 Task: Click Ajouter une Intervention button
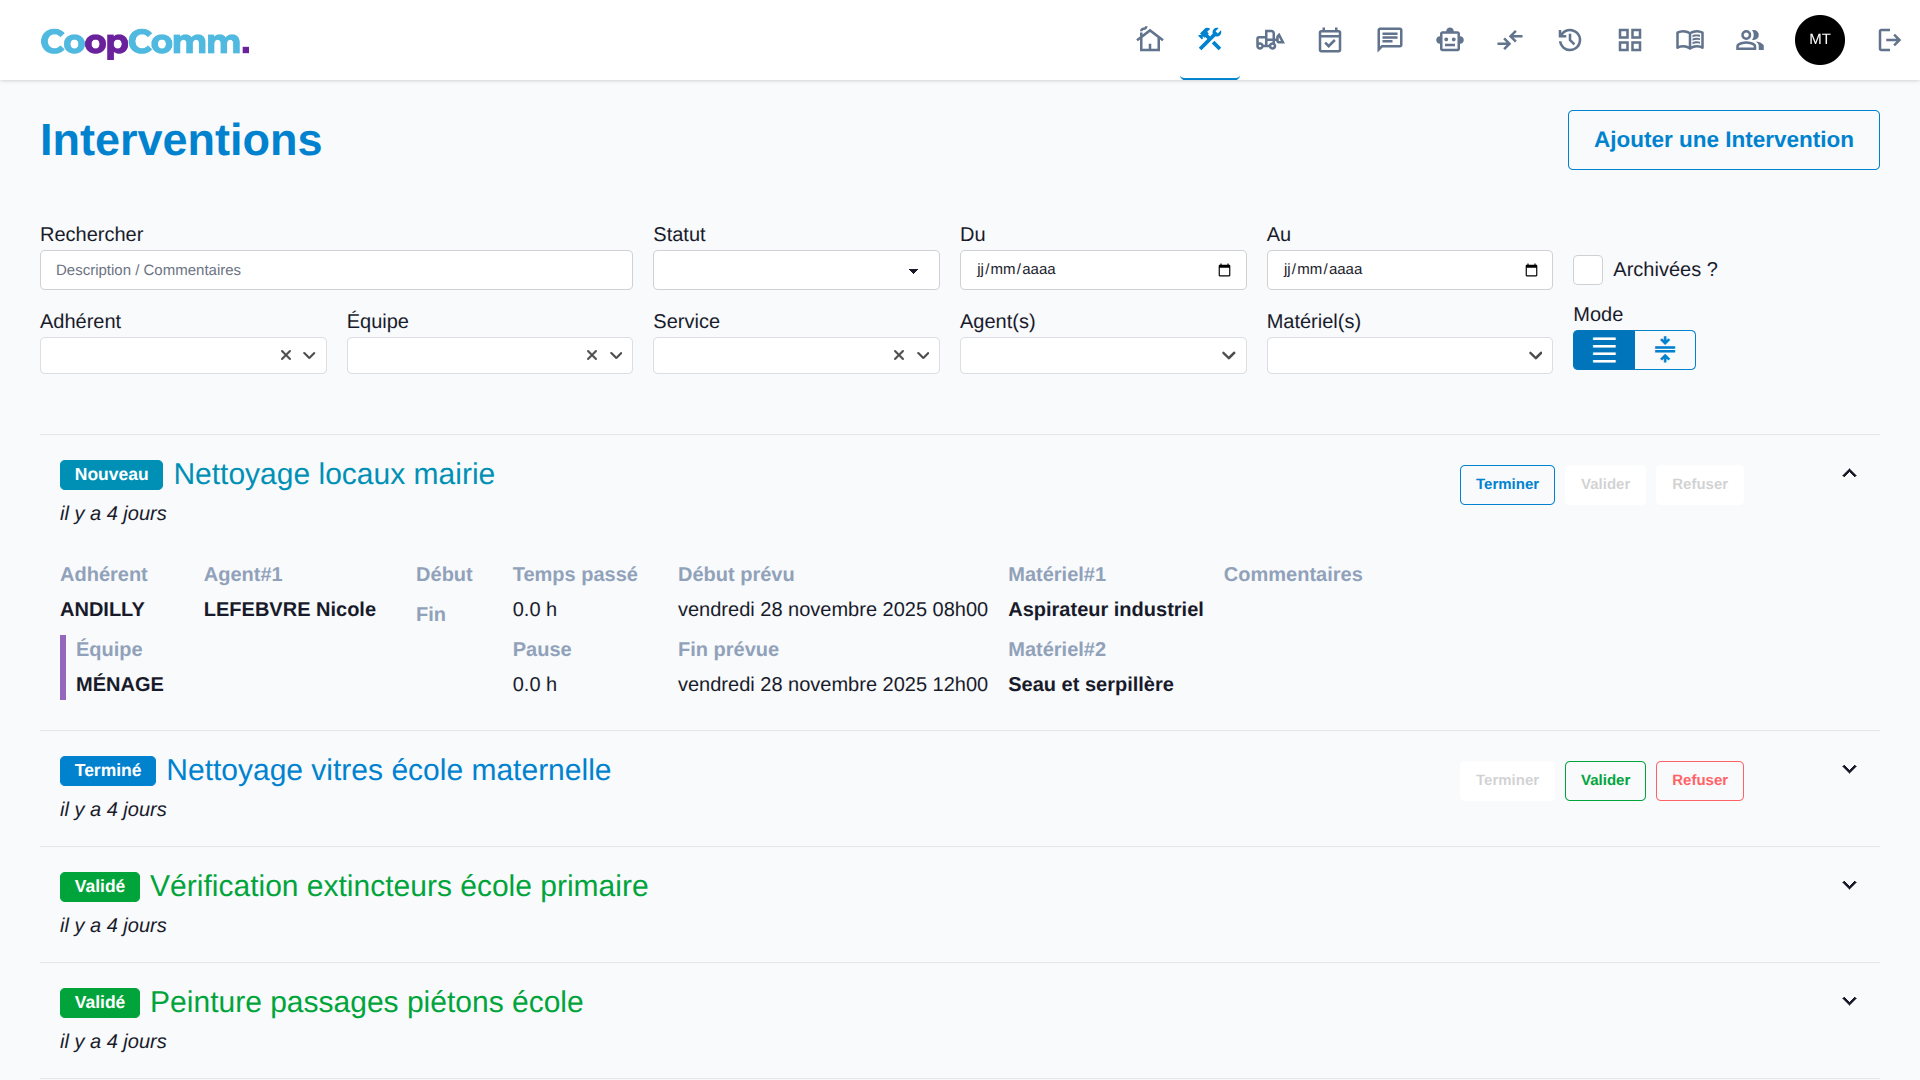(1723, 140)
